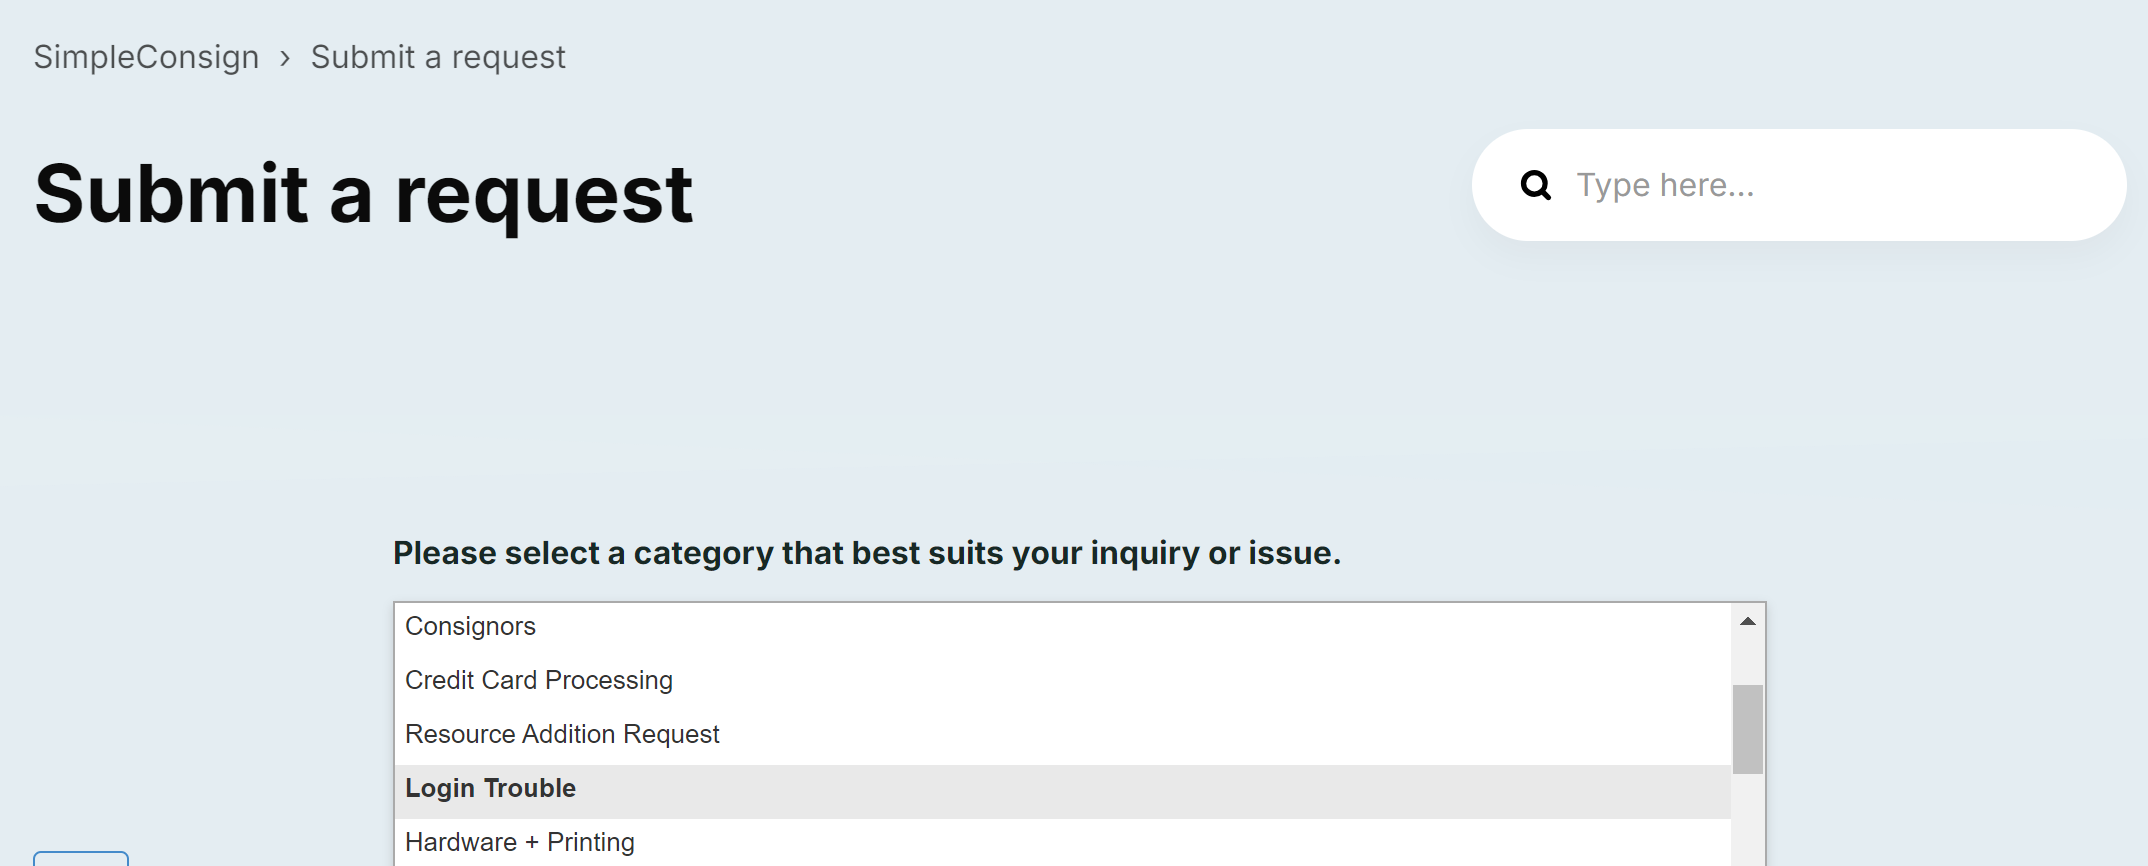Screen dimensions: 2148x866
Task: Click the category selection prompt label
Action: pyautogui.click(x=867, y=553)
